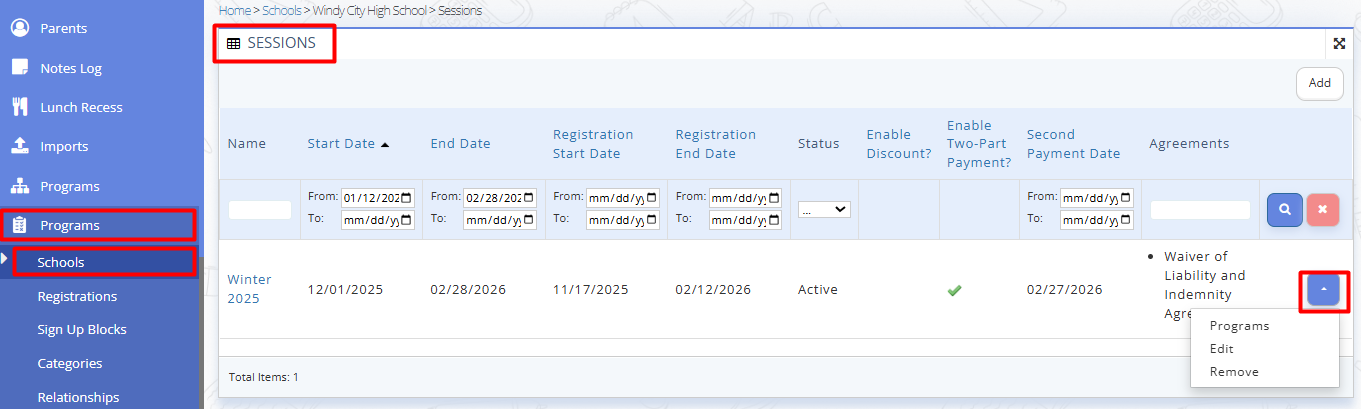This screenshot has height=409, width=1361.
Task: Click the Name filter text field
Action: (x=260, y=210)
